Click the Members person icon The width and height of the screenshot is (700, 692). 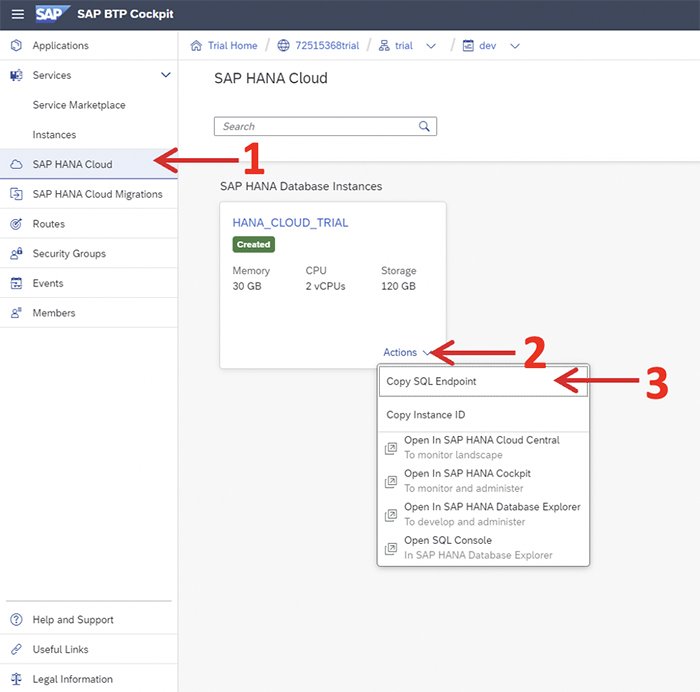click(x=16, y=313)
